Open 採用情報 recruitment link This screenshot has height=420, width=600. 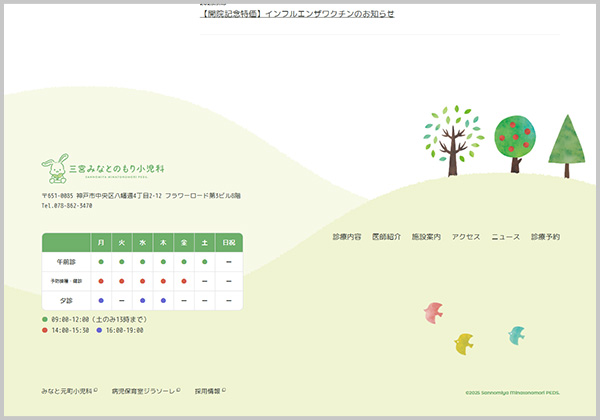[209, 391]
